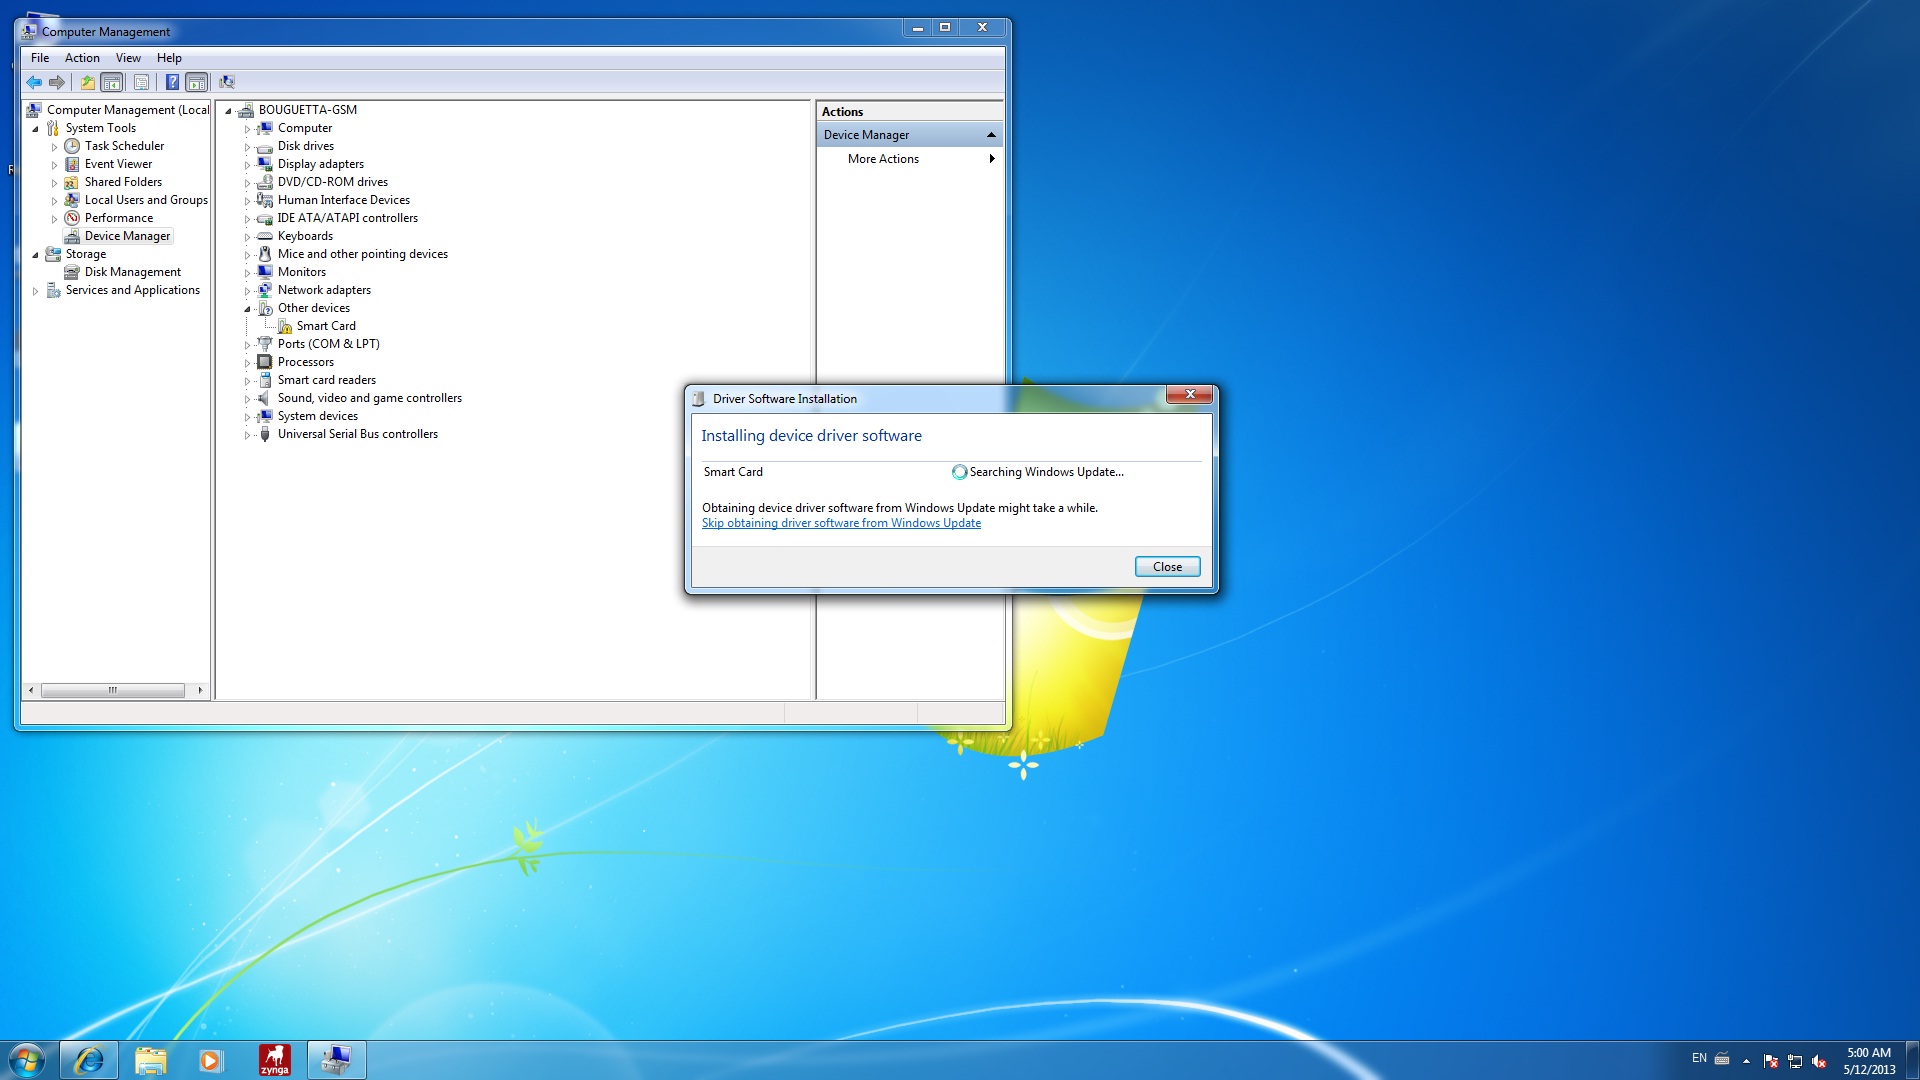Toggle Show/Hide Console Tree toolbar button
Viewport: 1920px width, 1080px height.
pyautogui.click(x=112, y=82)
